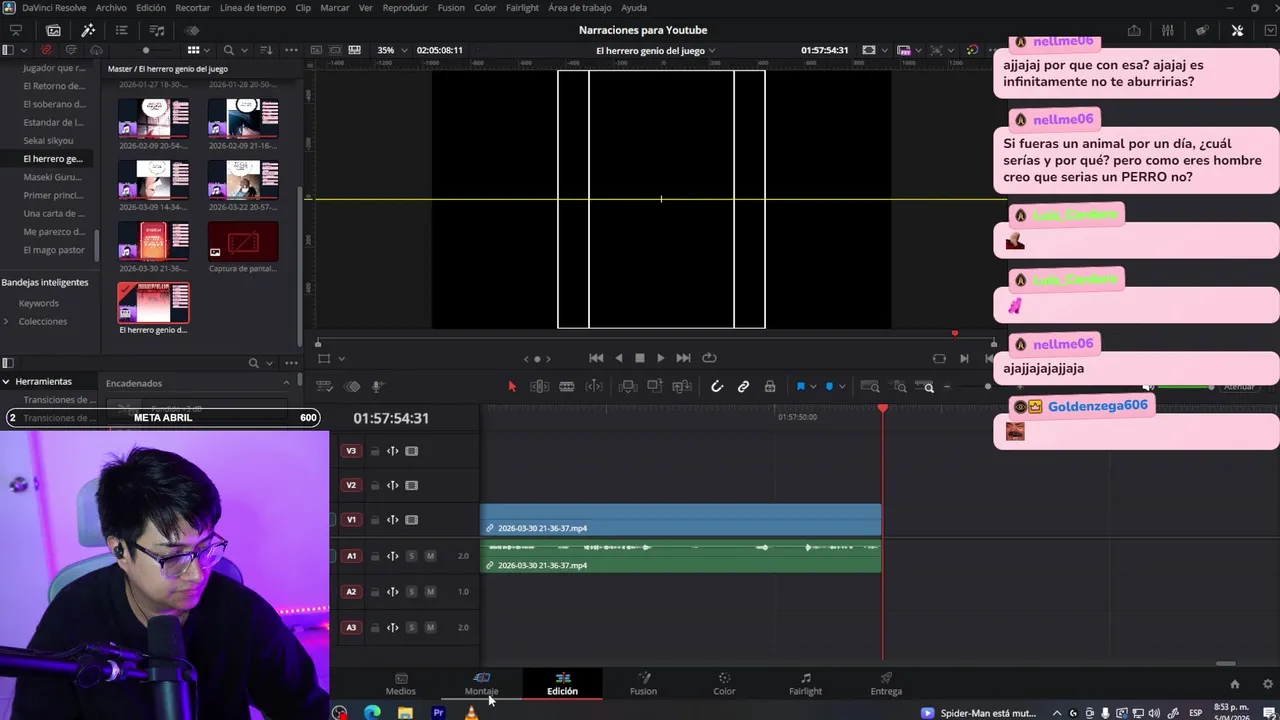
Task: Click the project home icon
Action: click(1235, 684)
